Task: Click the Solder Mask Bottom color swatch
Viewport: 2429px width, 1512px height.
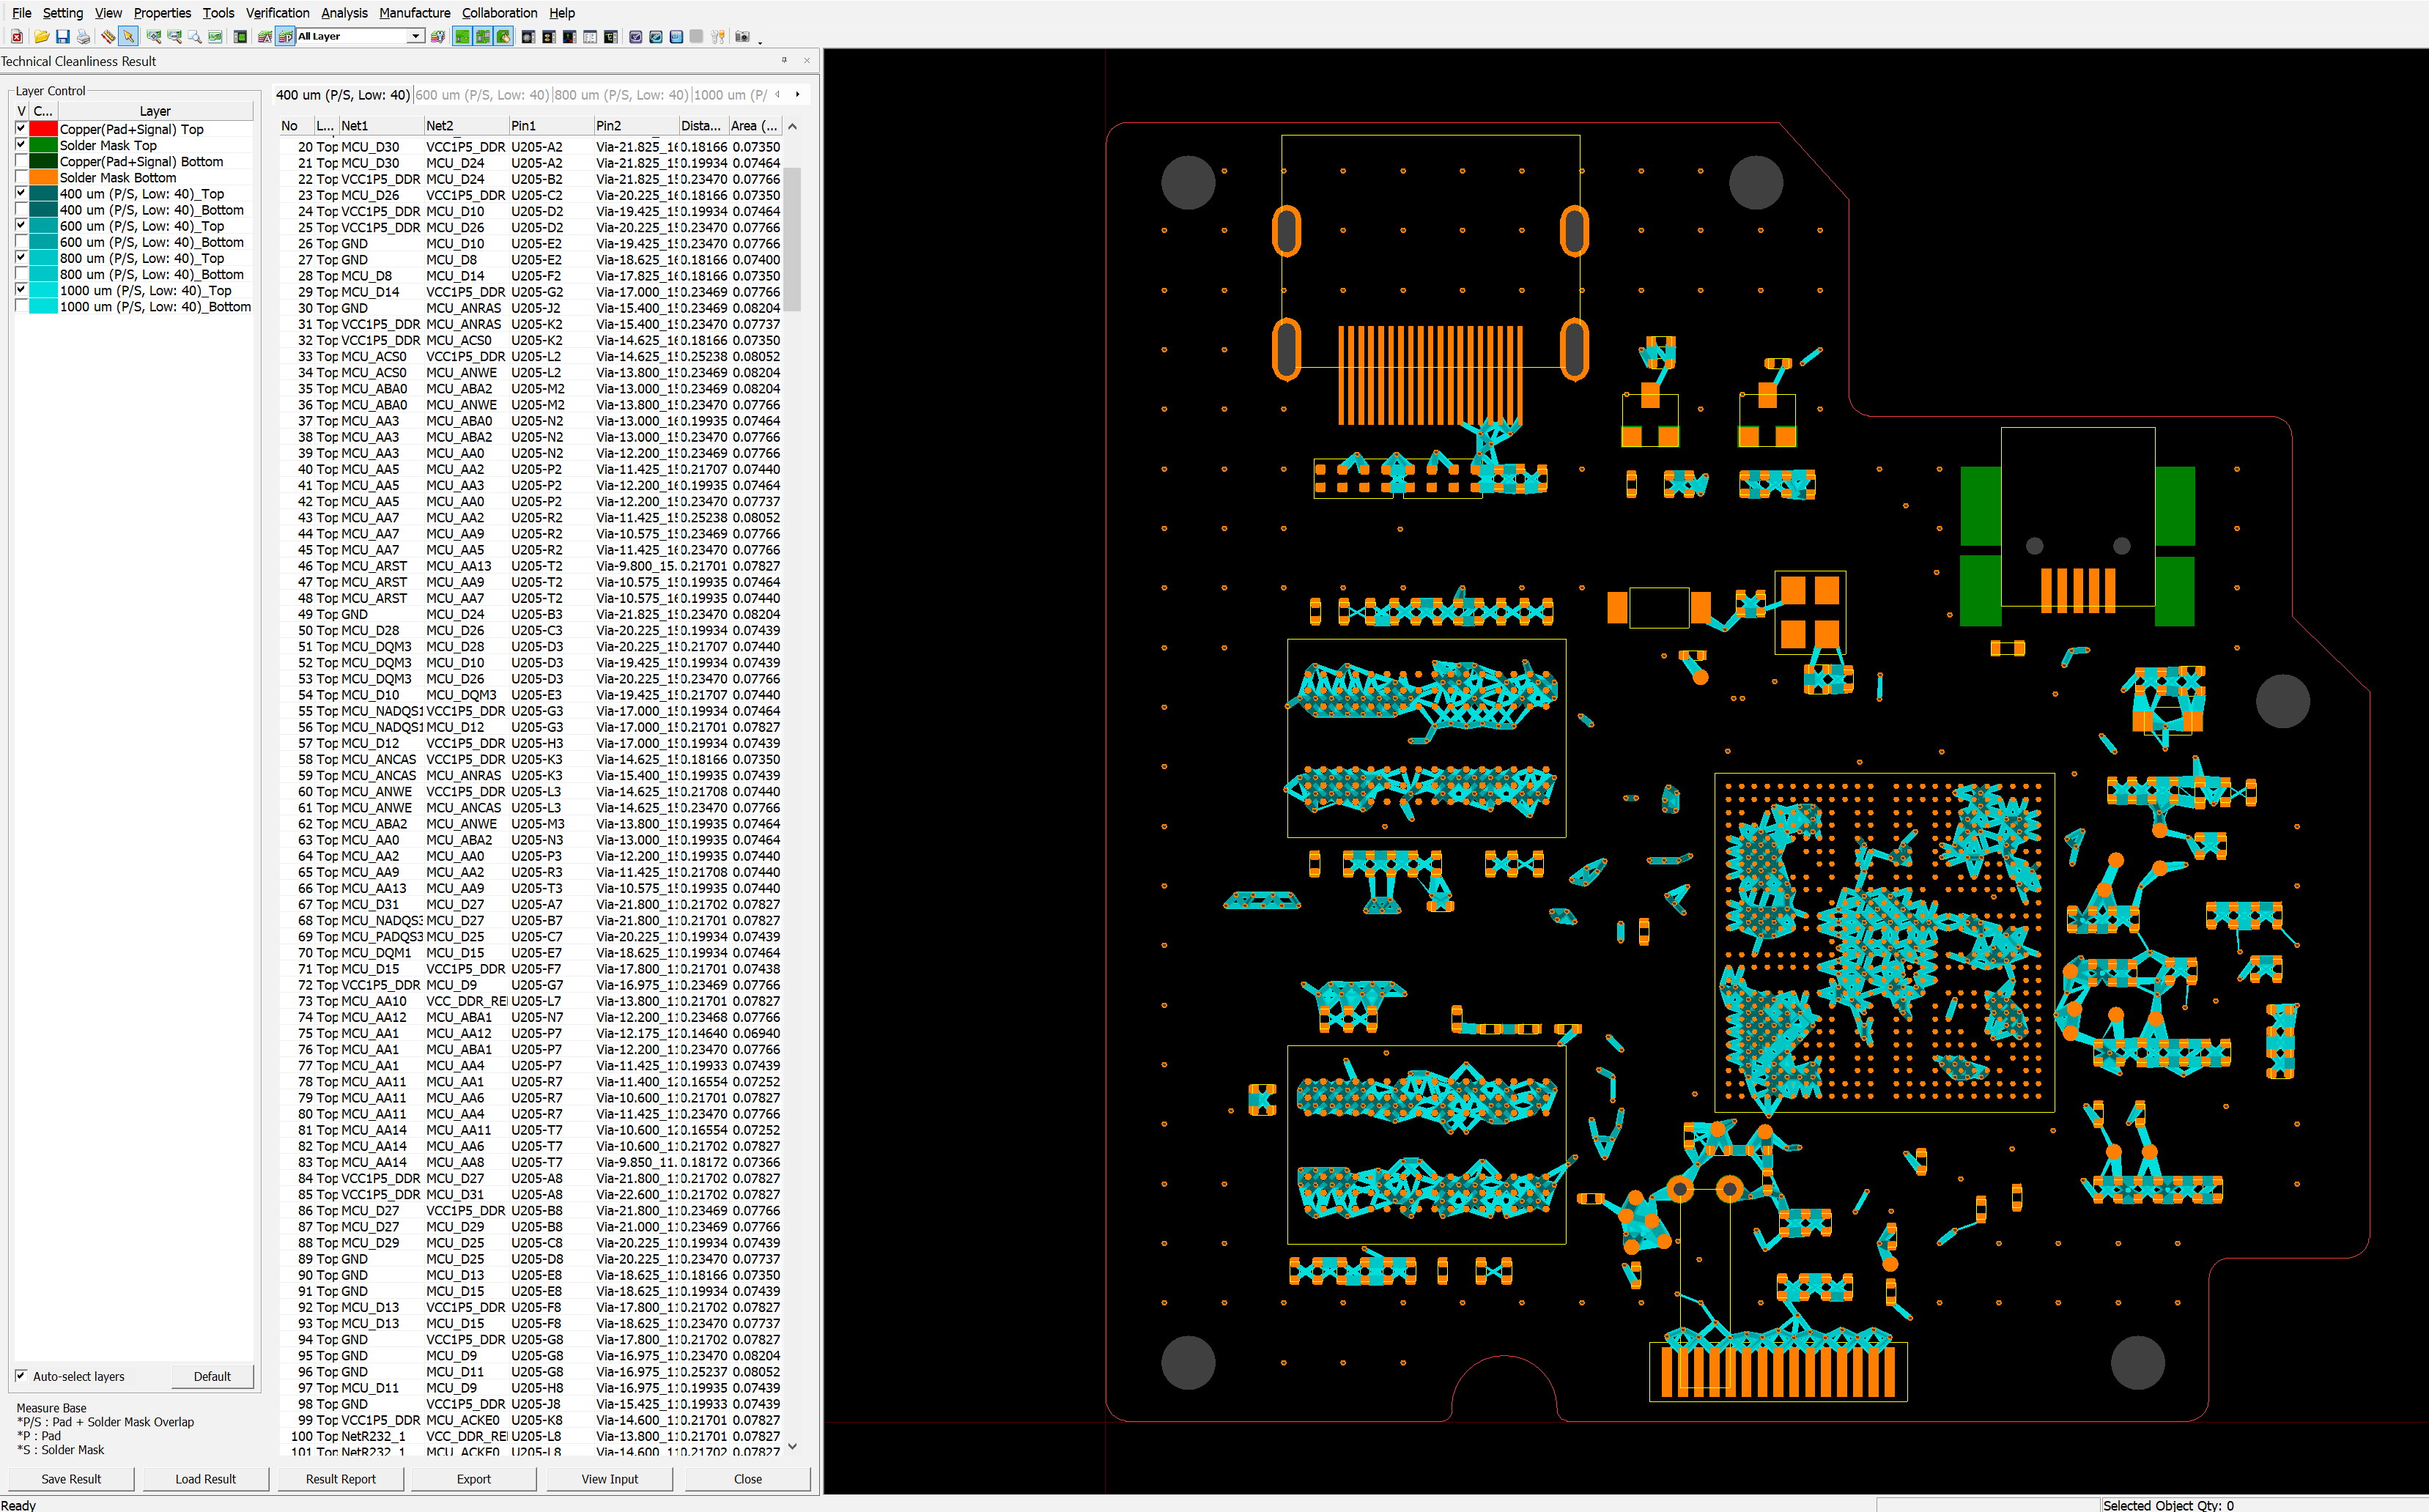Action: click(43, 178)
